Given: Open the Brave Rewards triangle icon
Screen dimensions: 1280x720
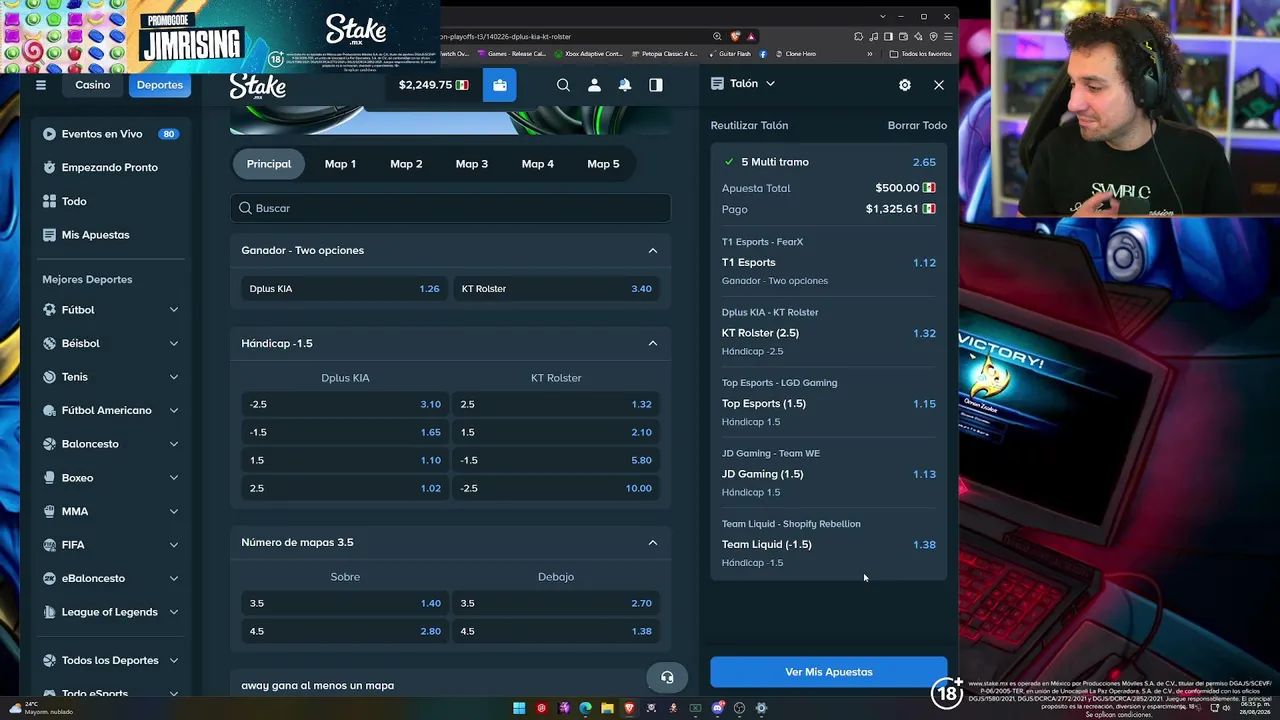Looking at the screenshot, I should [x=751, y=36].
